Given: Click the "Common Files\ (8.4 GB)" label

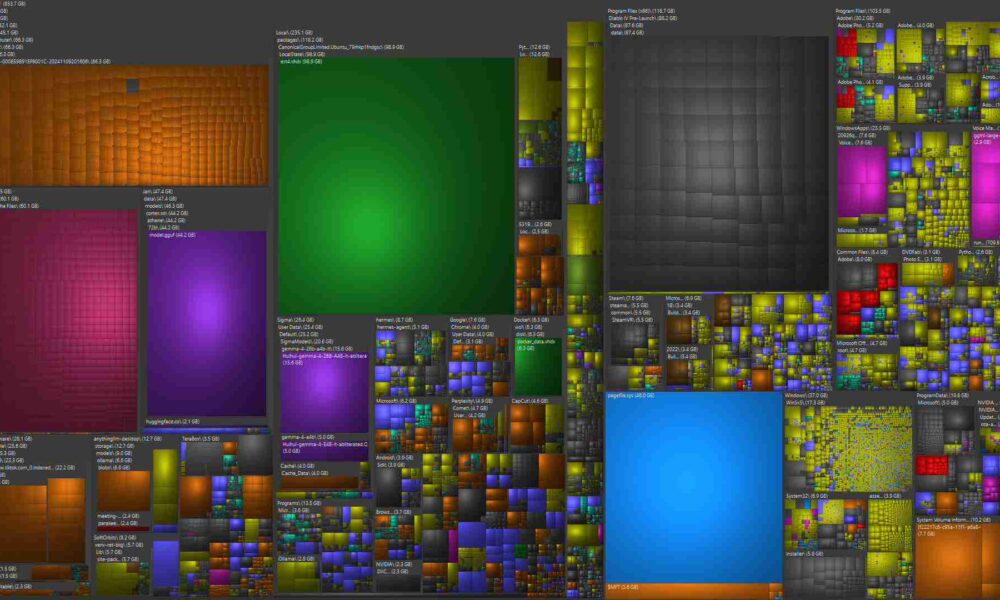Looking at the screenshot, I should [862, 252].
